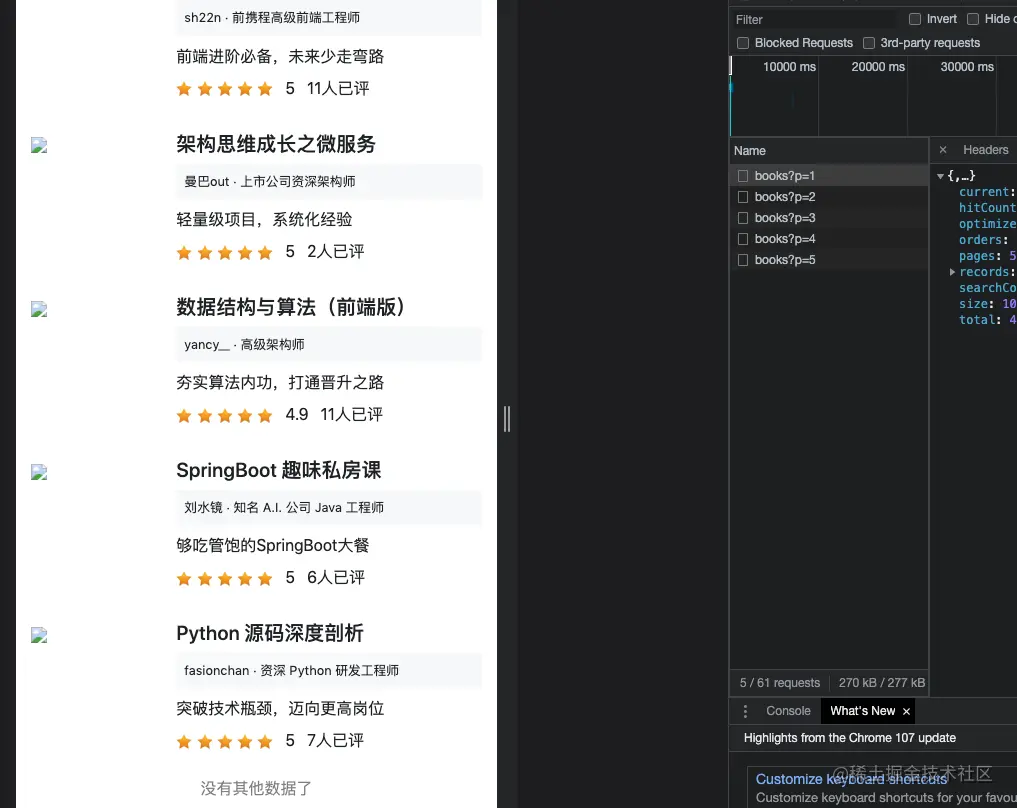
Task: Click the 270 kB / 277 kB status
Action: (881, 683)
